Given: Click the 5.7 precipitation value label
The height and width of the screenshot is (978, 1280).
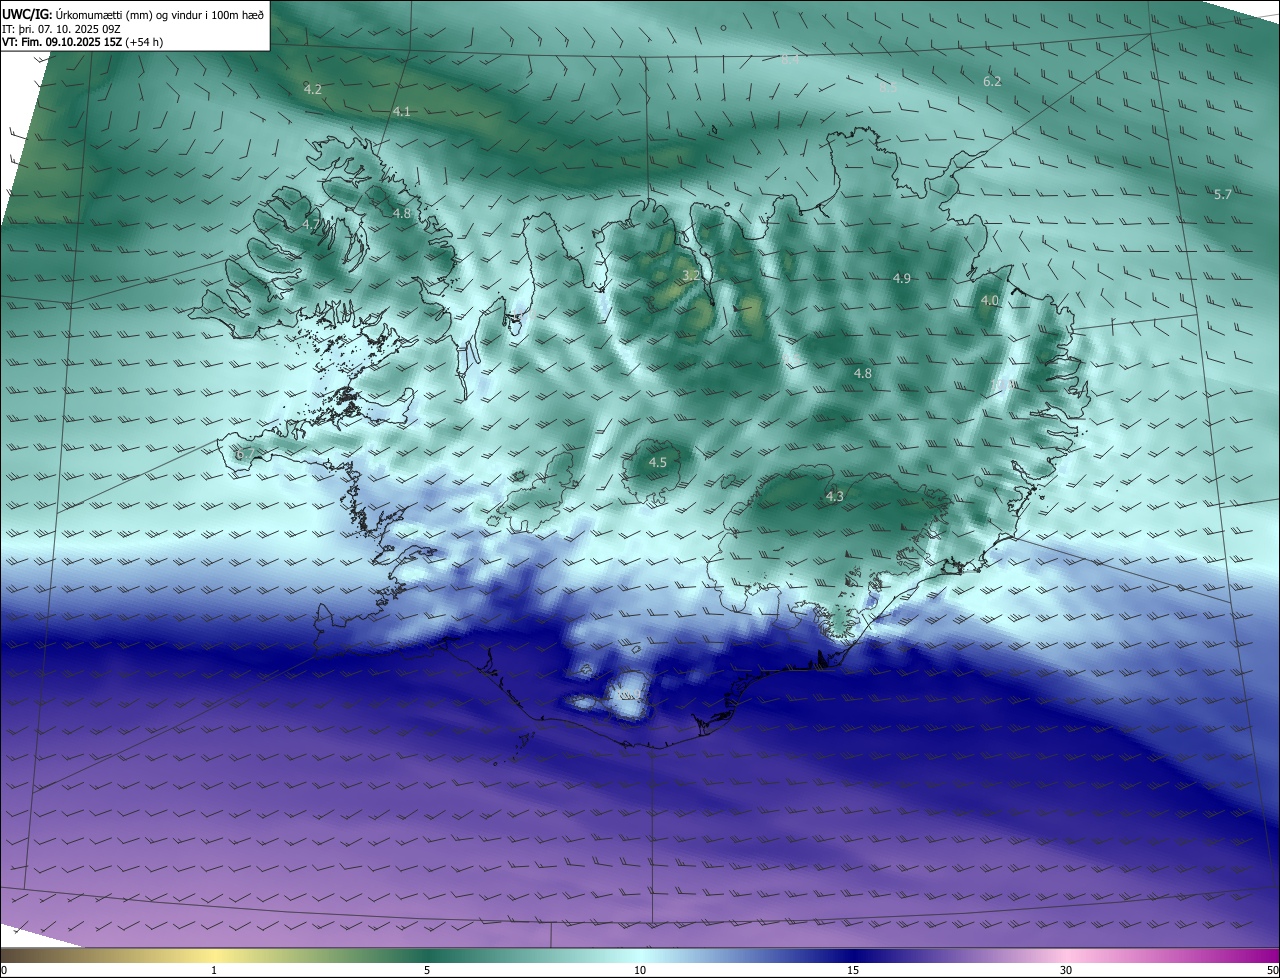Looking at the screenshot, I should [1223, 194].
